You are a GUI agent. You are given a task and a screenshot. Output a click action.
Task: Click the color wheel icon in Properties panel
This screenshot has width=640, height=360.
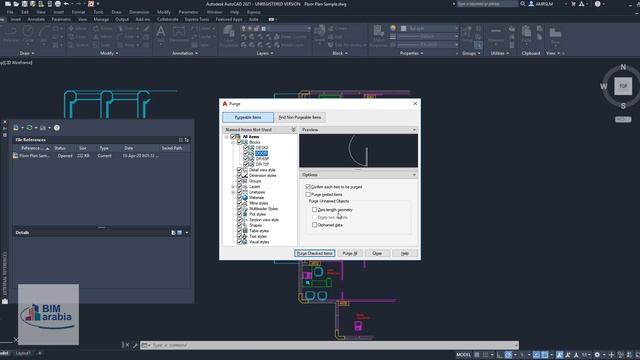point(393,28)
